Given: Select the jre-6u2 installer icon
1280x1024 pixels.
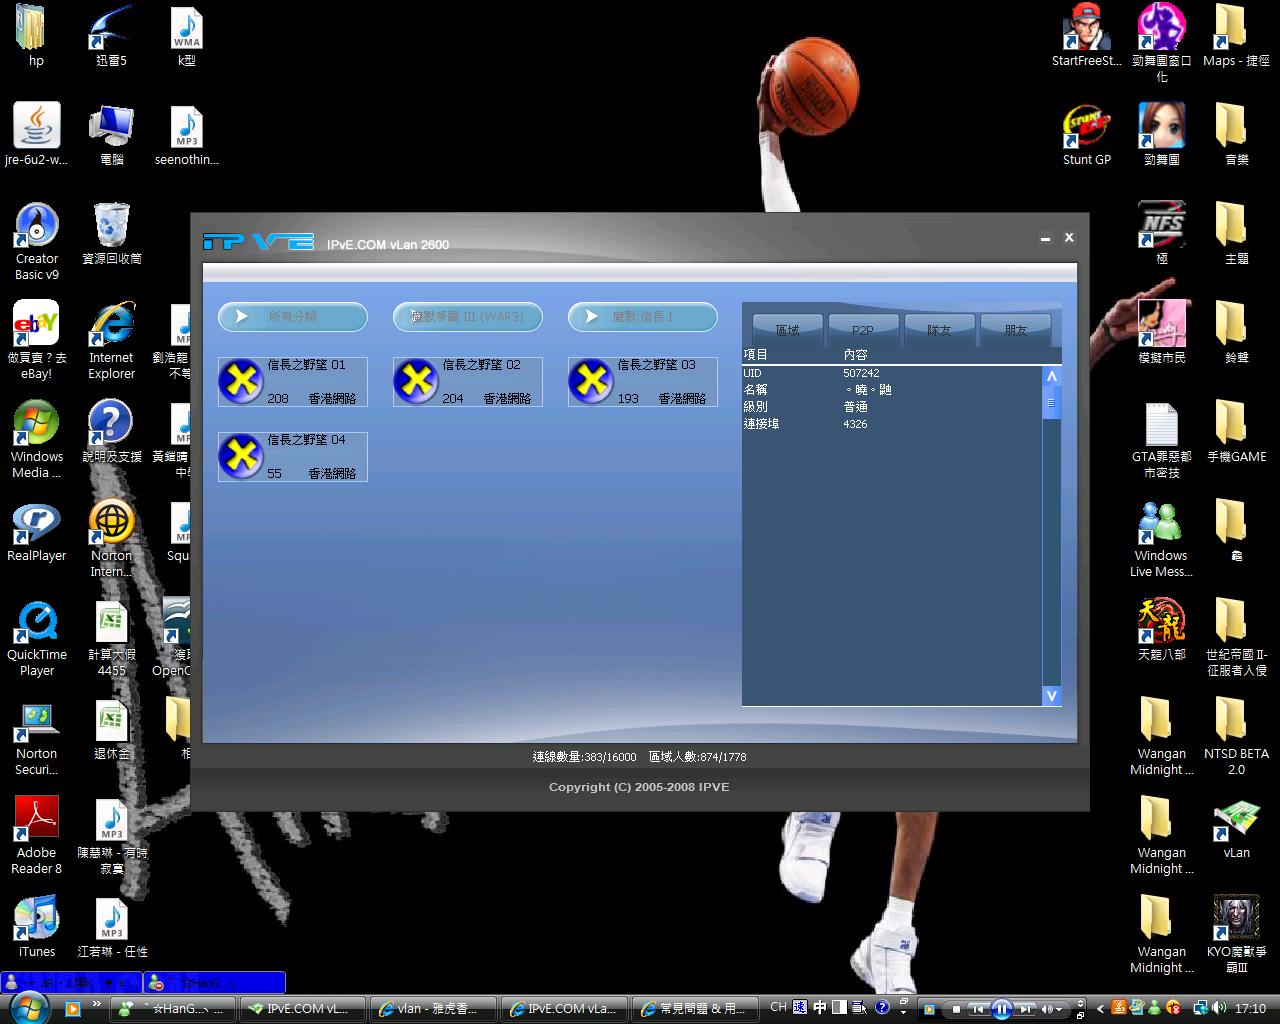Looking at the screenshot, I should 37,135.
